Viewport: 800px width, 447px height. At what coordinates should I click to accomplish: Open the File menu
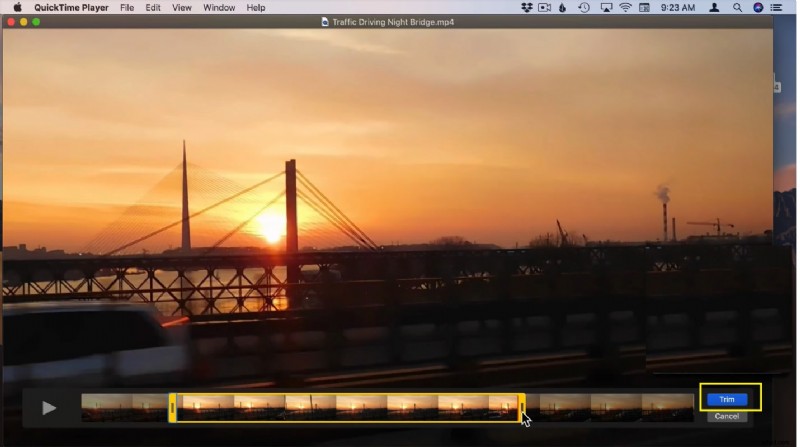tap(127, 7)
